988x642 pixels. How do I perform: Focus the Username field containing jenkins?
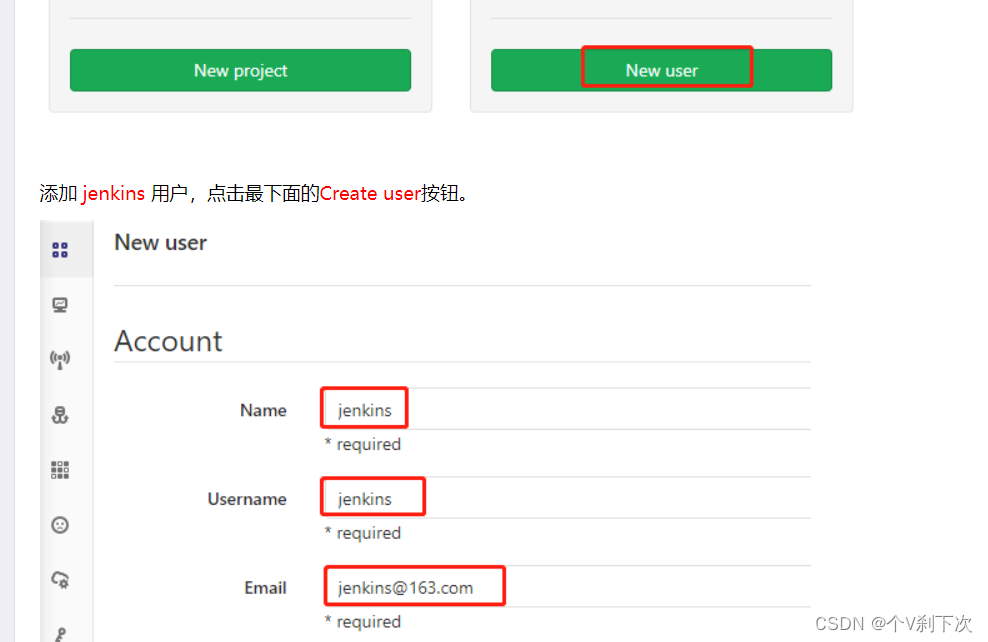pos(565,498)
